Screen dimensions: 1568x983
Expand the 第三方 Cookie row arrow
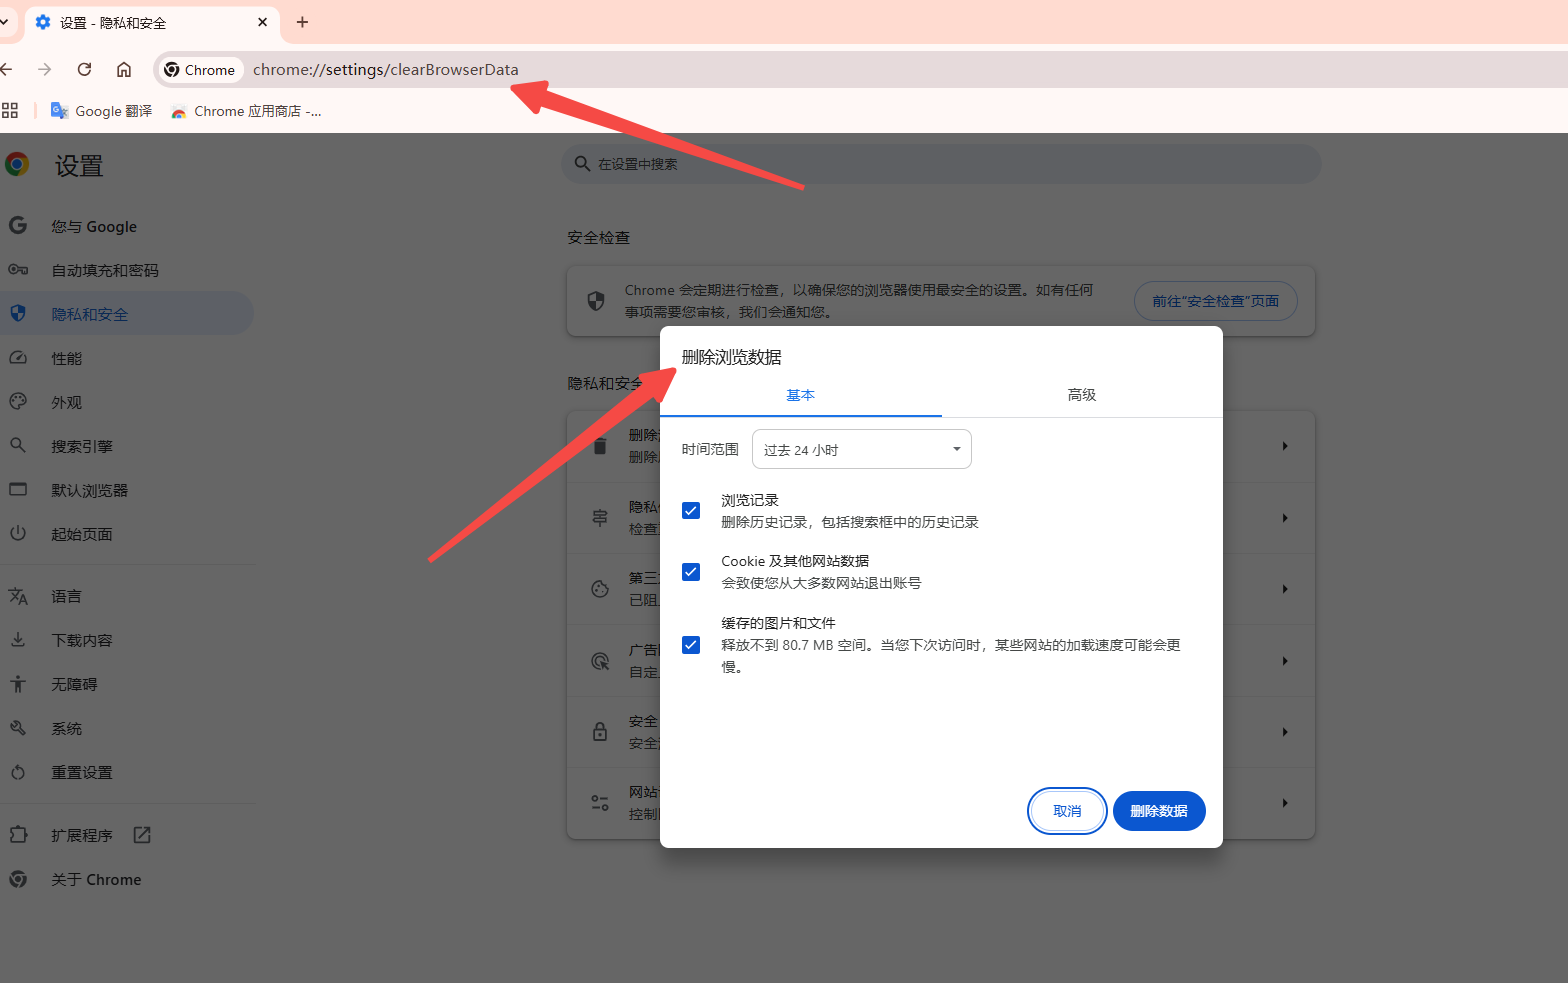(1285, 589)
